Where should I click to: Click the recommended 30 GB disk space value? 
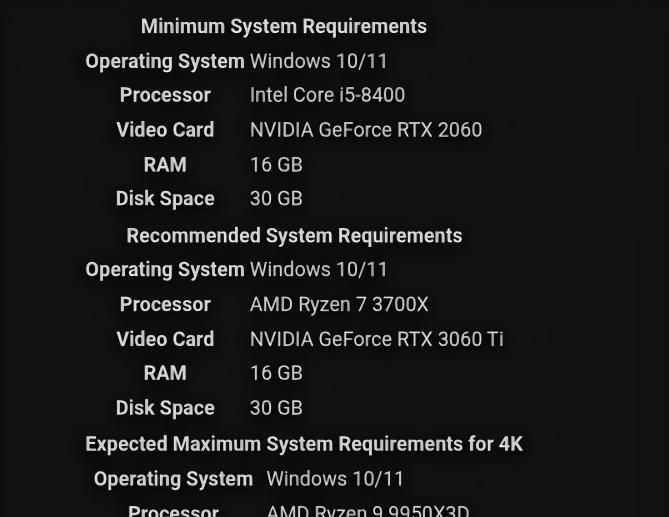[276, 408]
